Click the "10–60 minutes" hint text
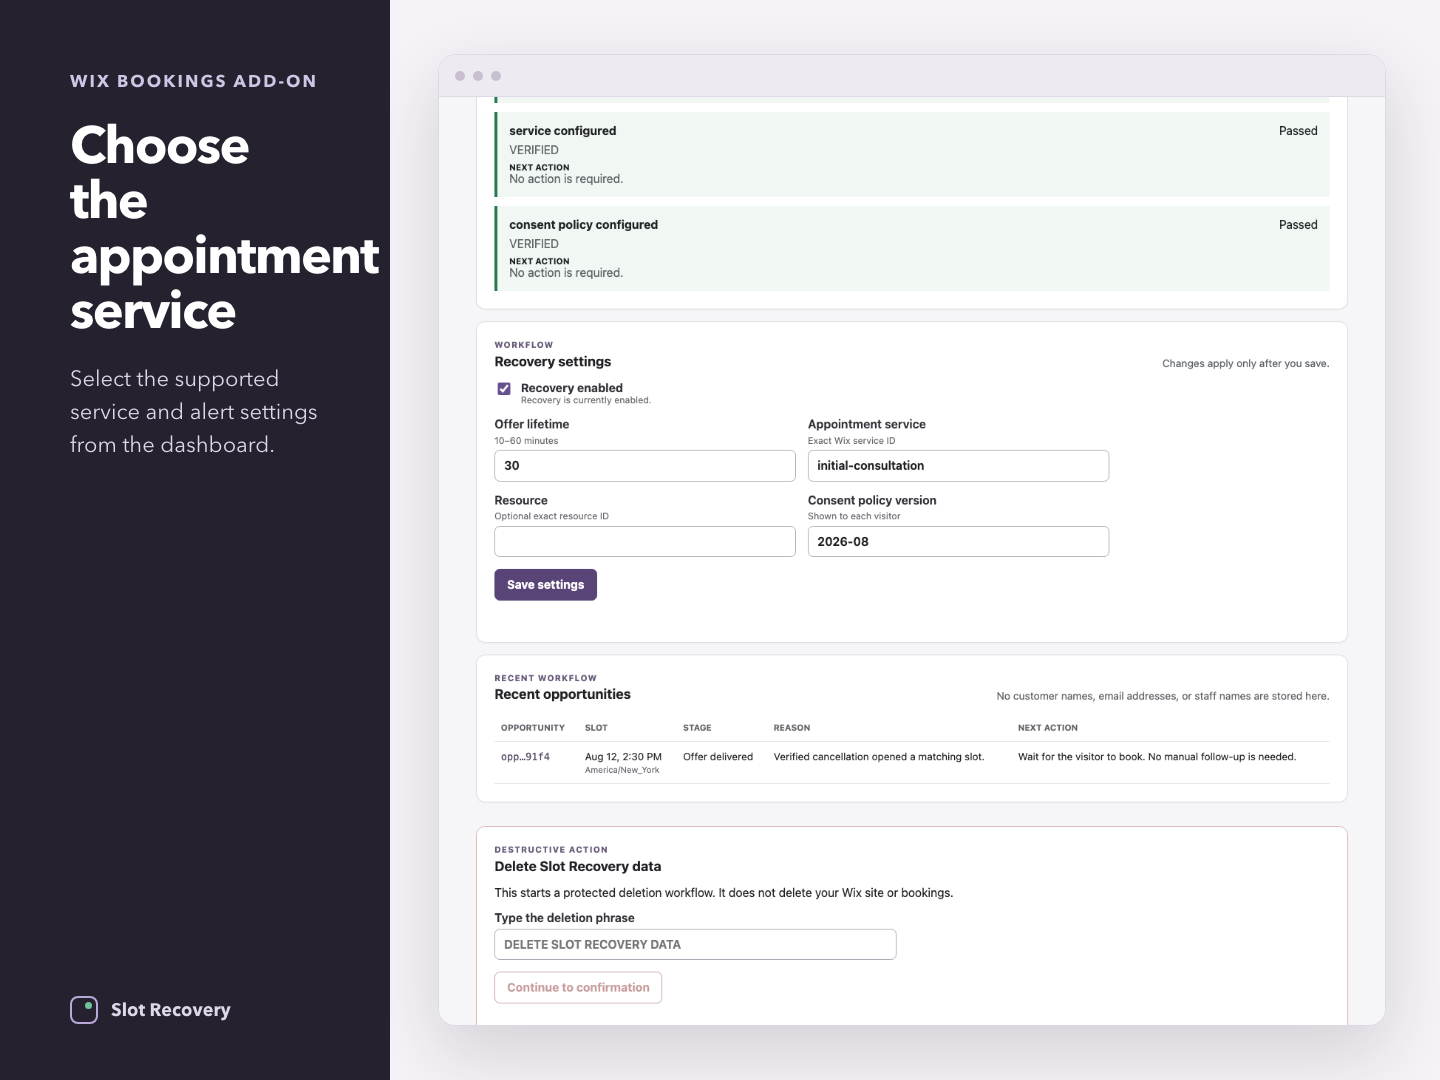 click(x=526, y=441)
